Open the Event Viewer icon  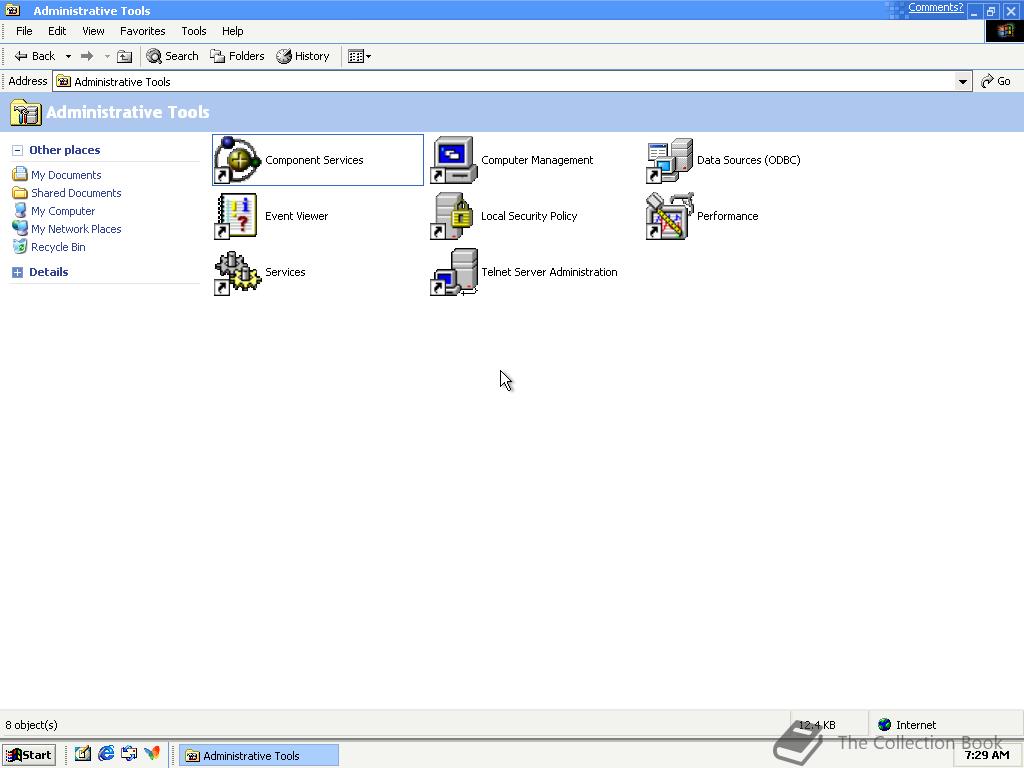click(x=238, y=216)
